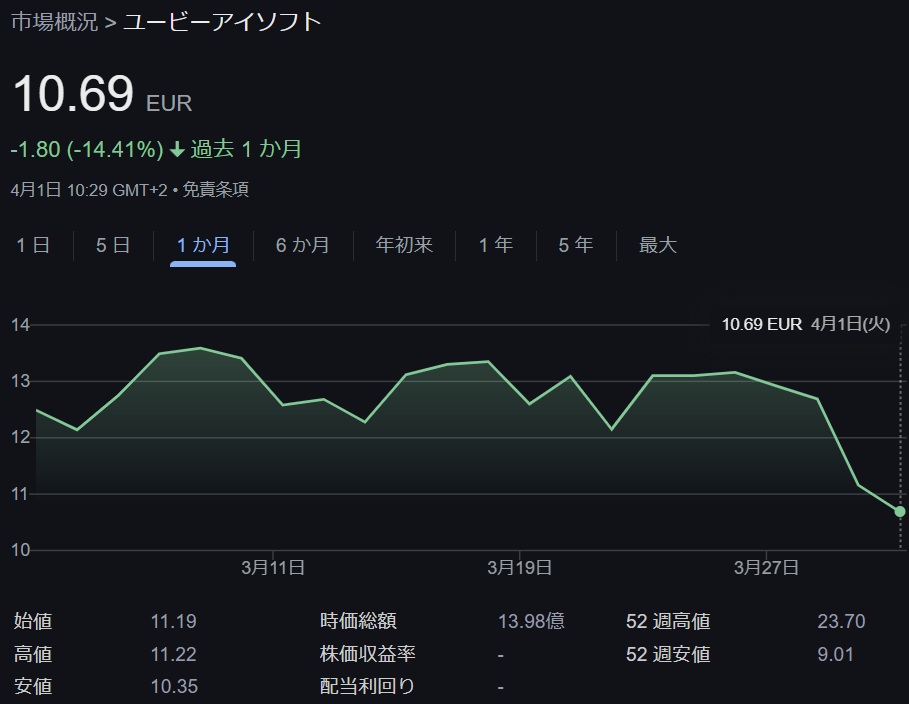Image resolution: width=909 pixels, height=704 pixels.
Task: Click the y-axis label 10
Action: pyautogui.click(x=20, y=550)
